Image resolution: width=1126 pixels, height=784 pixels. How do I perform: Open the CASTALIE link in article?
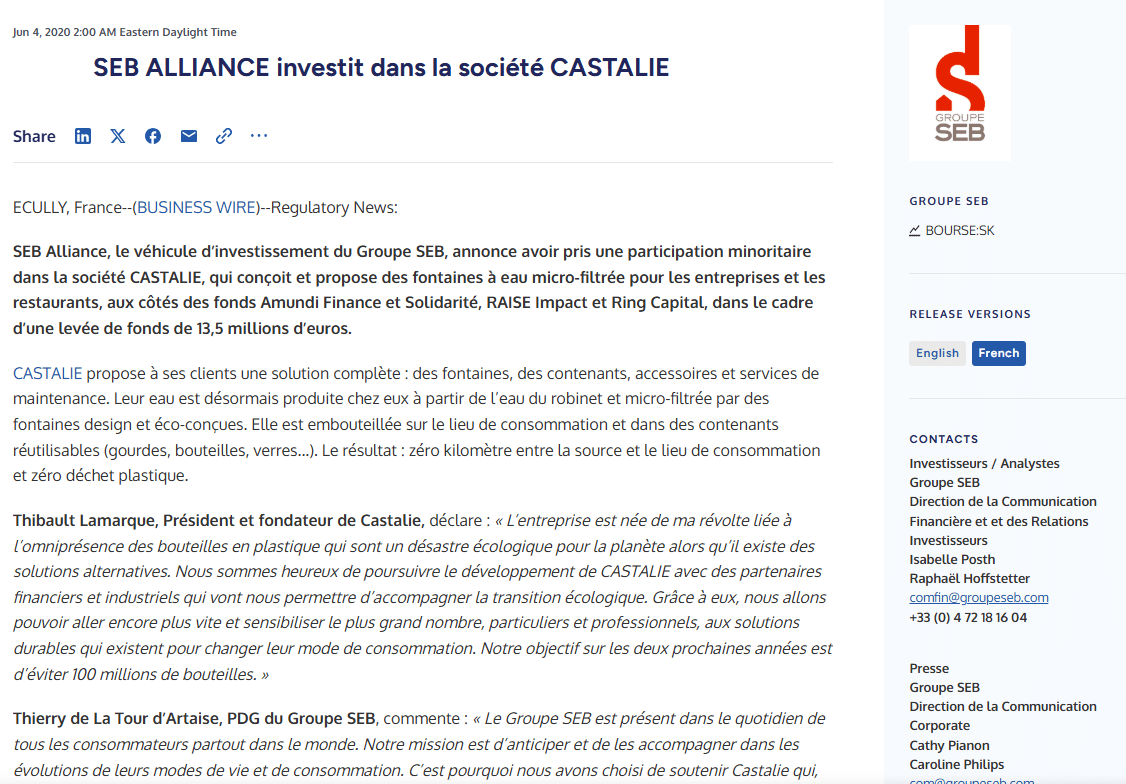pyautogui.click(x=47, y=373)
